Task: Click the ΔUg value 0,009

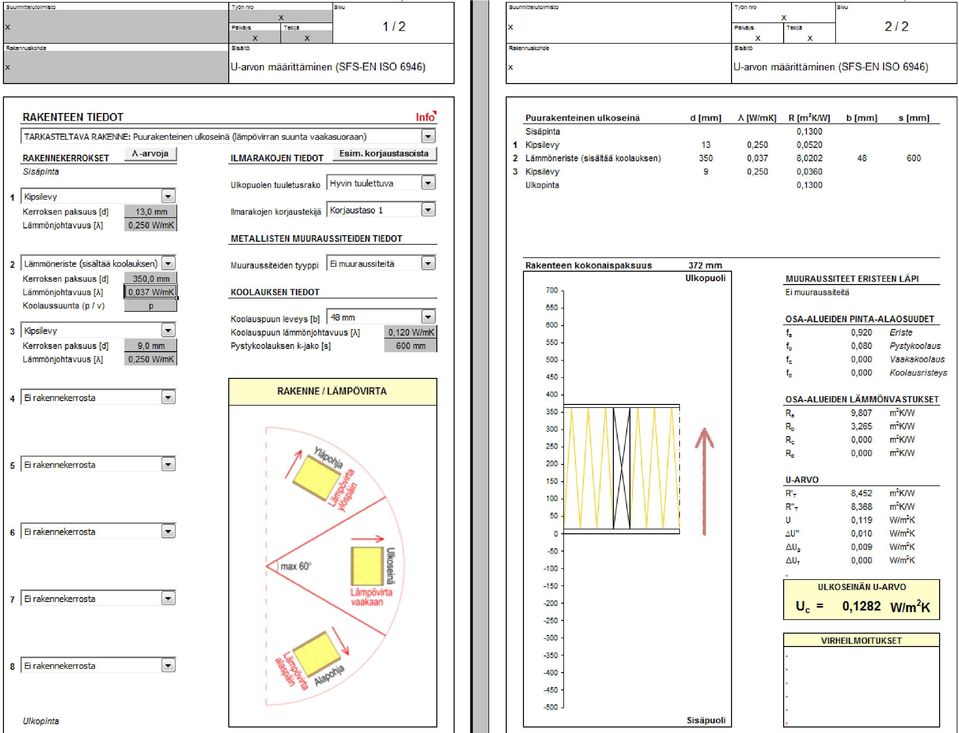Action: pos(861,547)
